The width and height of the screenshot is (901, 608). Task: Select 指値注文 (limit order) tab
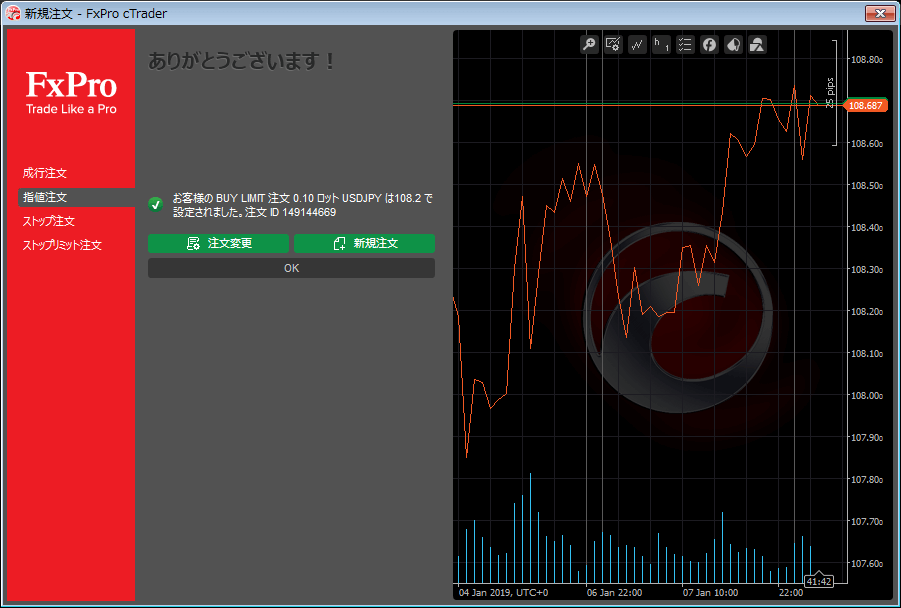tap(76, 197)
